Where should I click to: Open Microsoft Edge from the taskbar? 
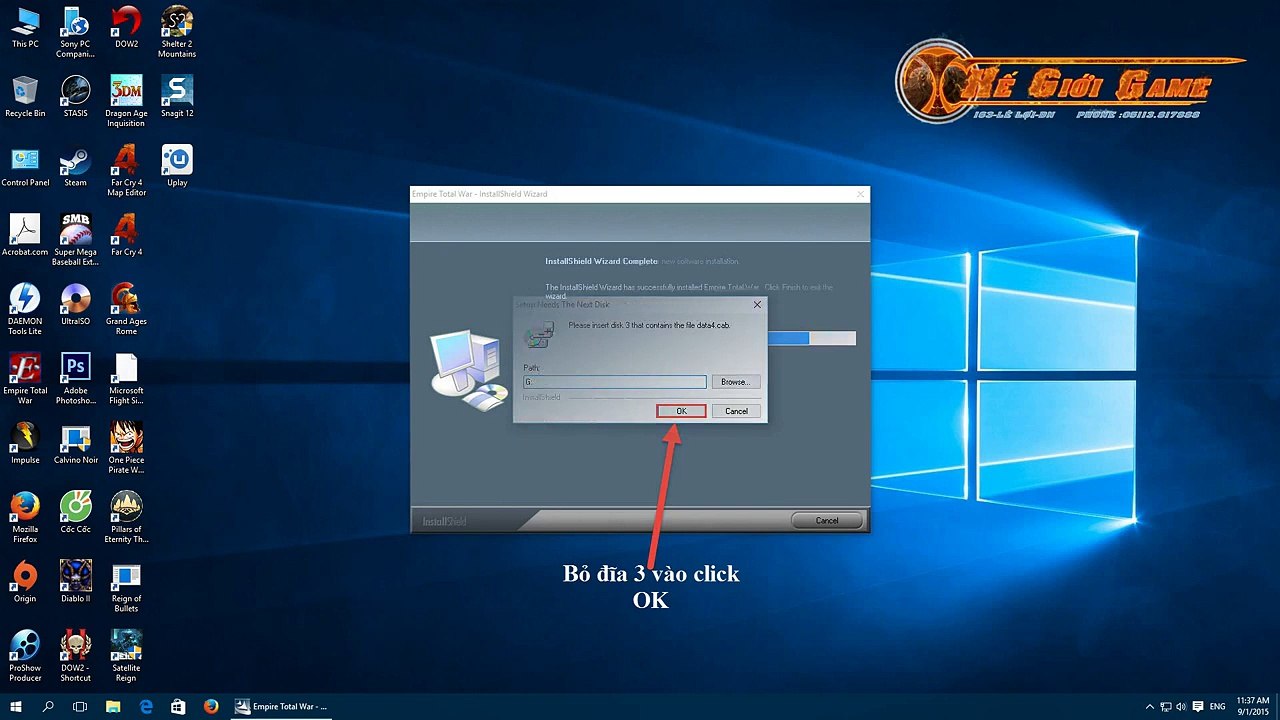146,706
